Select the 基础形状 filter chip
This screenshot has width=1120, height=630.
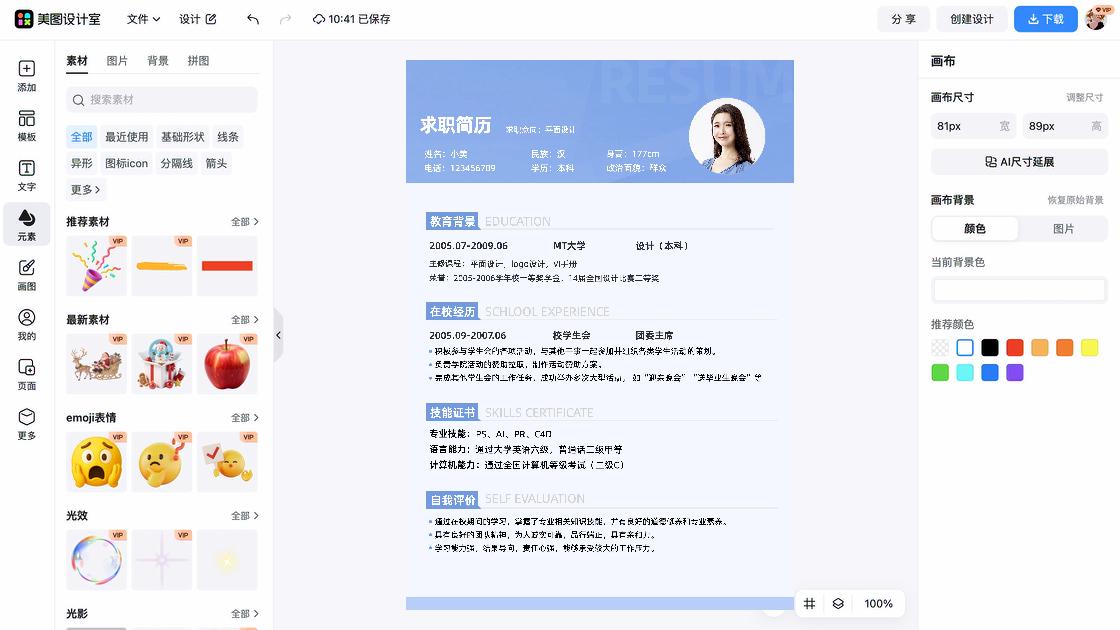click(182, 136)
